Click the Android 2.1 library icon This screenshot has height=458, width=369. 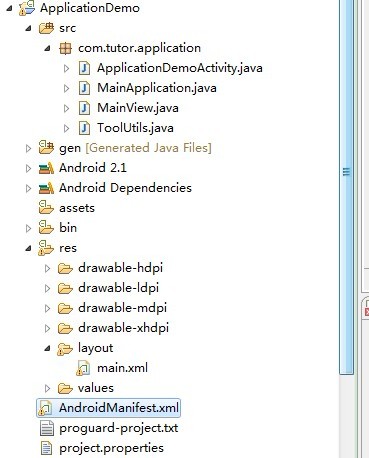click(x=46, y=168)
